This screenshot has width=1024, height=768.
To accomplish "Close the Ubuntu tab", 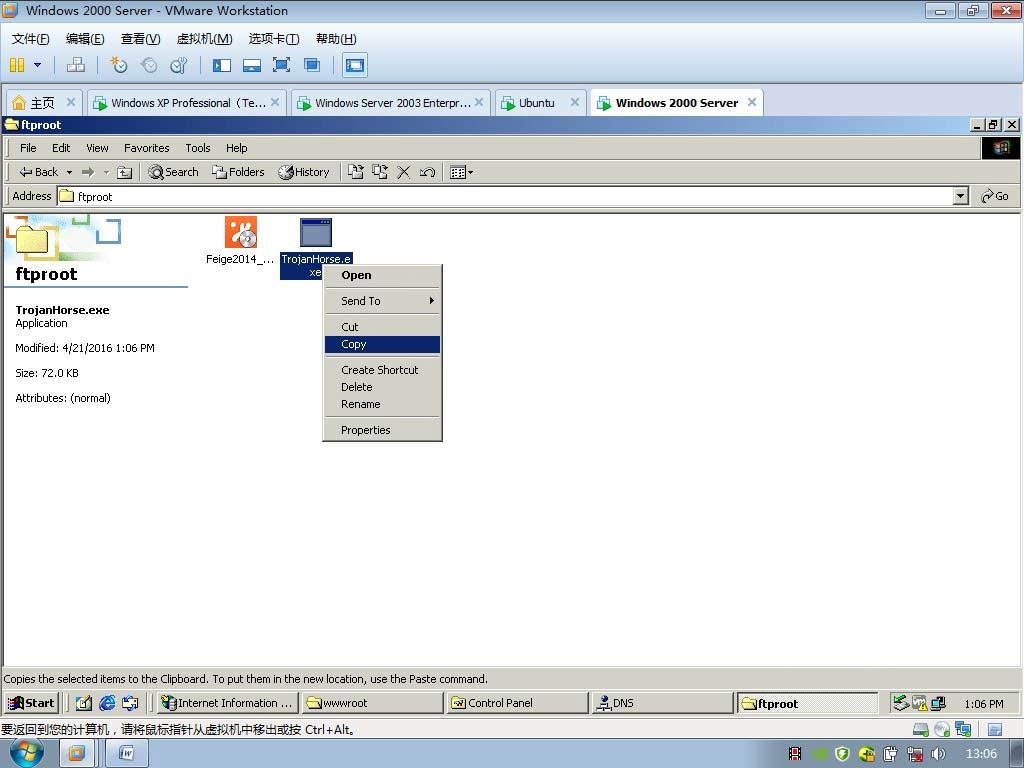I will coord(575,102).
